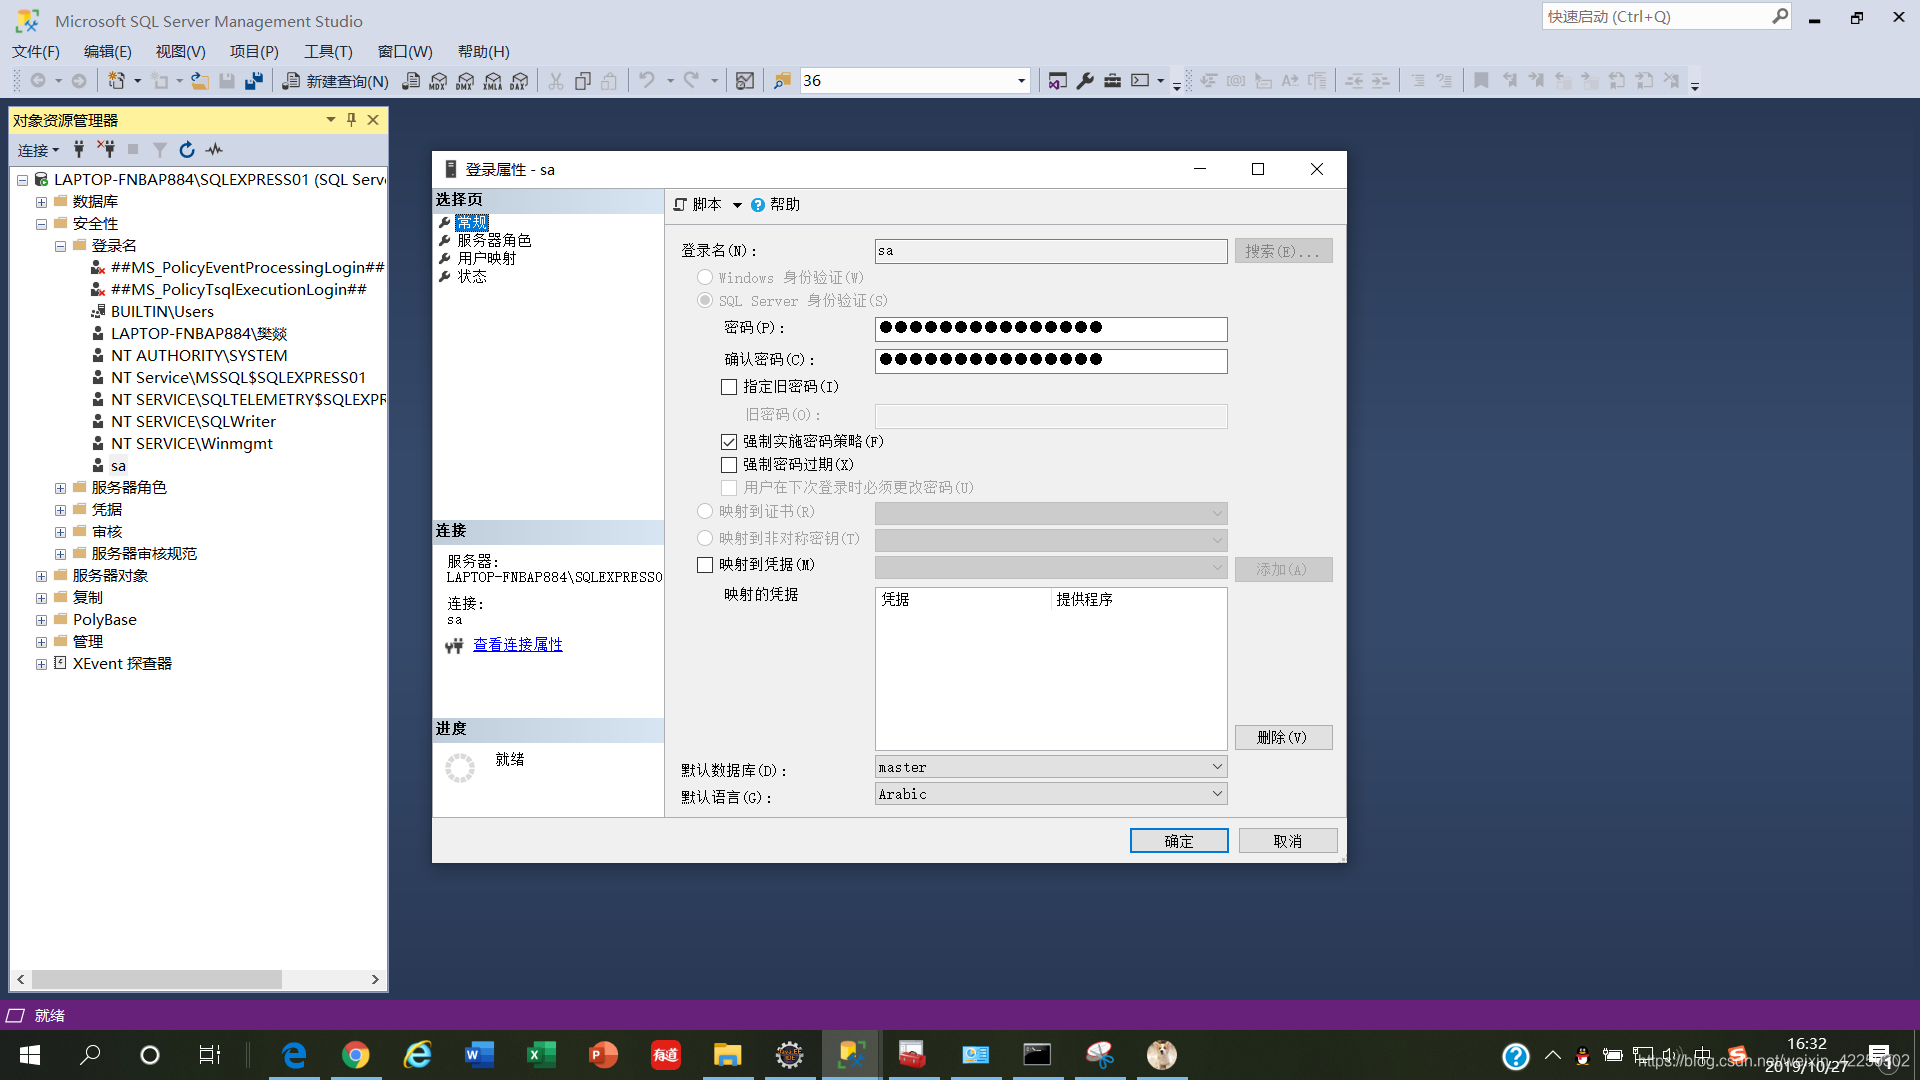1920x1080 pixels.
Task: Click the New Project toolbar icon
Action: click(x=117, y=81)
